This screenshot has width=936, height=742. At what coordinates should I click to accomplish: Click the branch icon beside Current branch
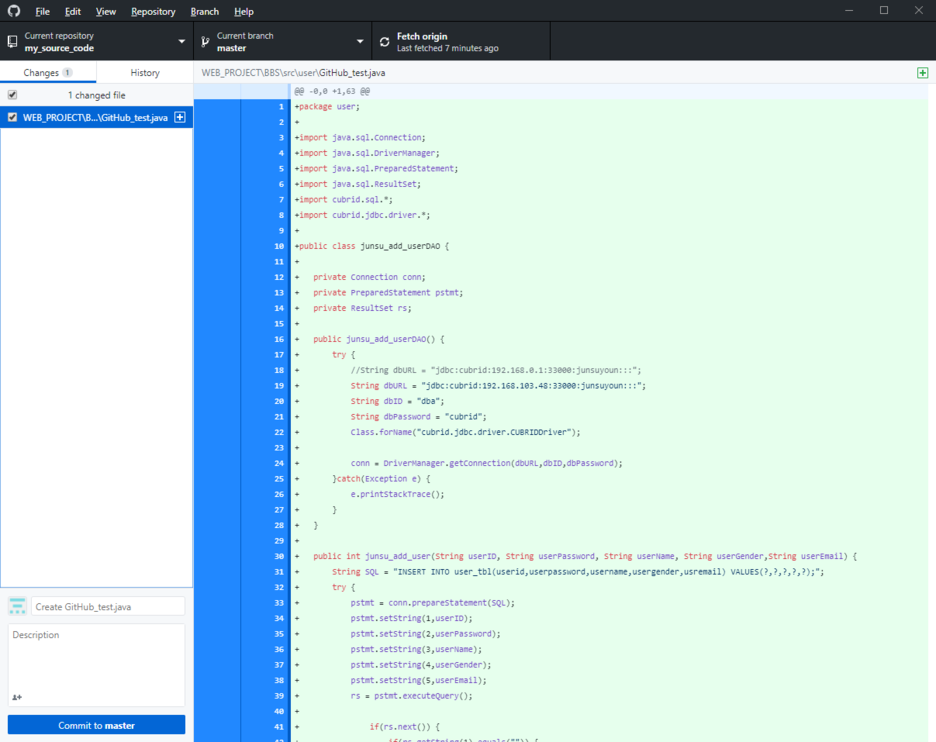[206, 41]
